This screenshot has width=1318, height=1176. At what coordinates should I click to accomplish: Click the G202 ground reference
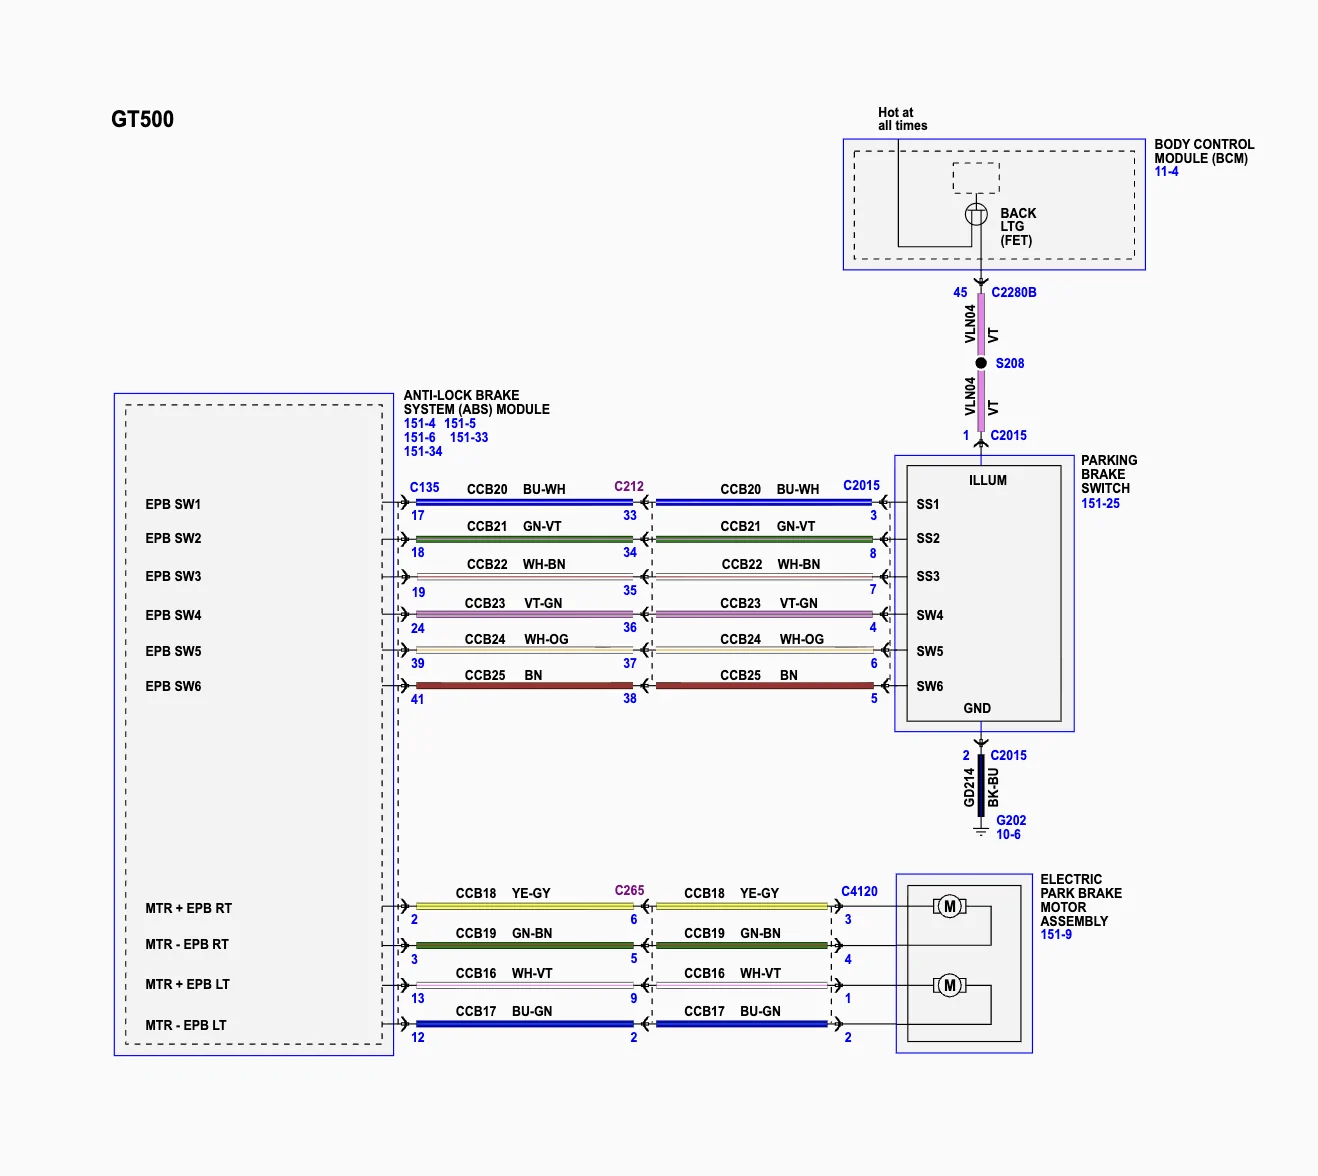[1011, 821]
